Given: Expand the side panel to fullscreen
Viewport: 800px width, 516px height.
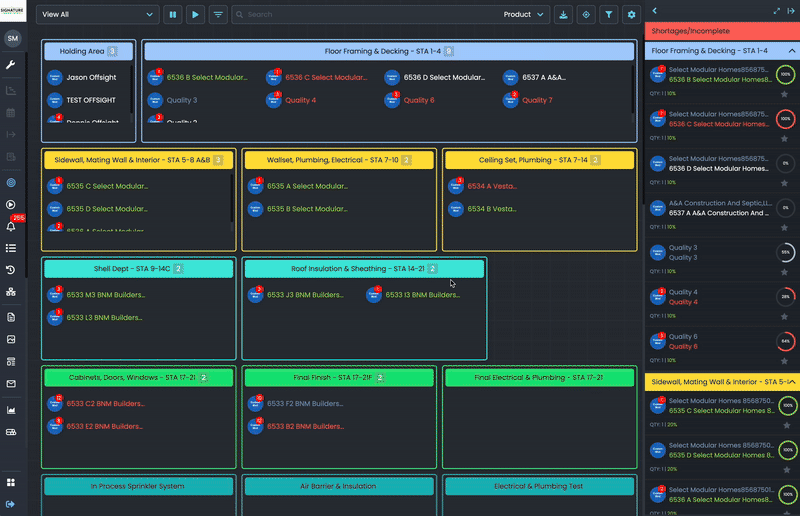Looking at the screenshot, I should pyautogui.click(x=777, y=10).
